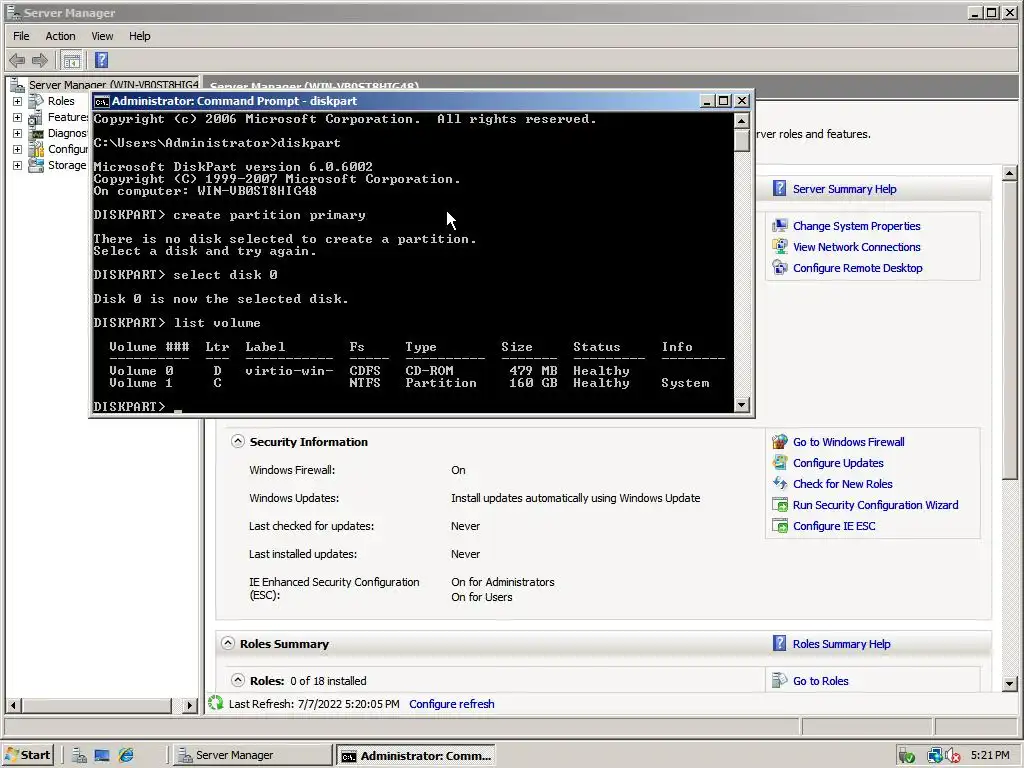
Task: Click the Show Desktop quick launch icon
Action: (102, 756)
